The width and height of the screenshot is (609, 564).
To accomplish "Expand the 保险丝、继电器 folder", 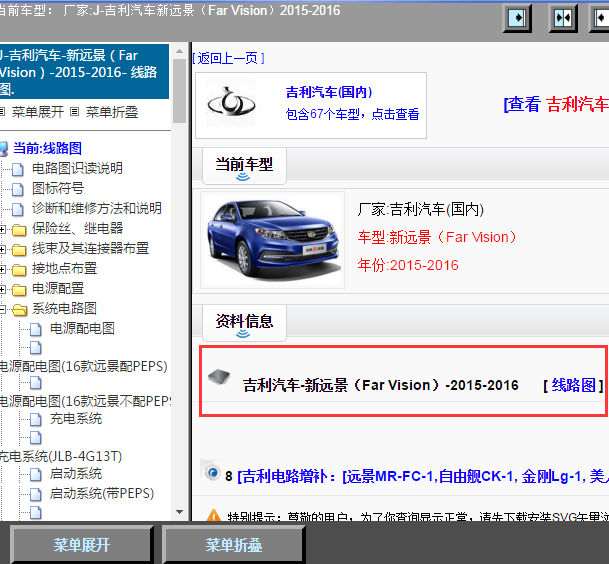I will (2, 229).
